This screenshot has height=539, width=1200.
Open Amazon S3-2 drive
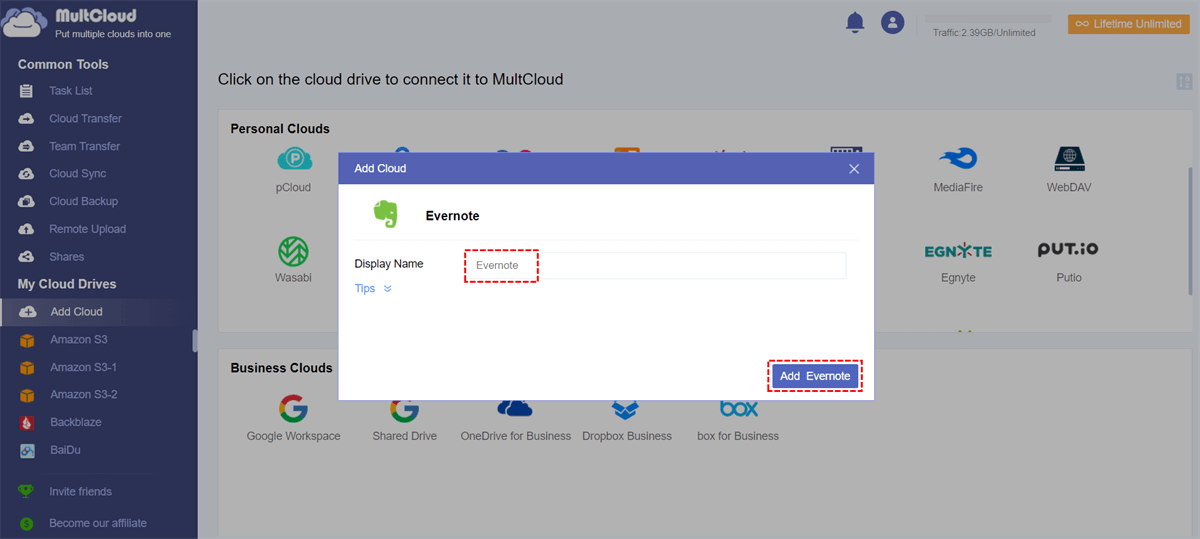(83, 395)
